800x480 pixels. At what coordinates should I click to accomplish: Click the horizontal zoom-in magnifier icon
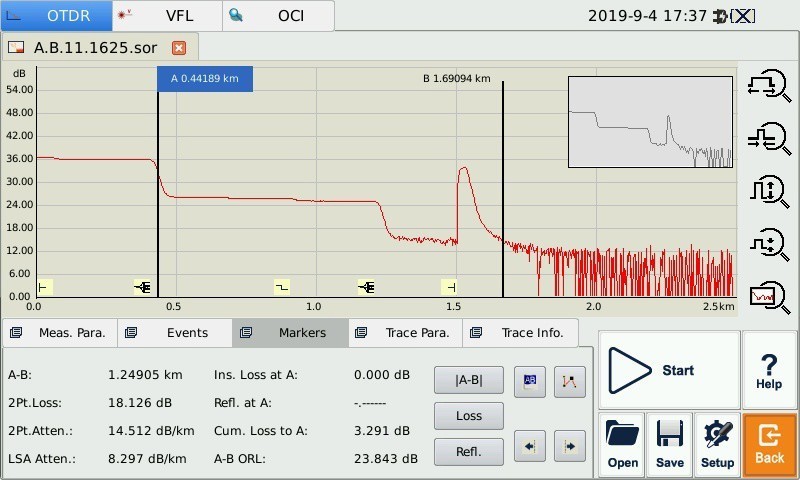[768, 86]
